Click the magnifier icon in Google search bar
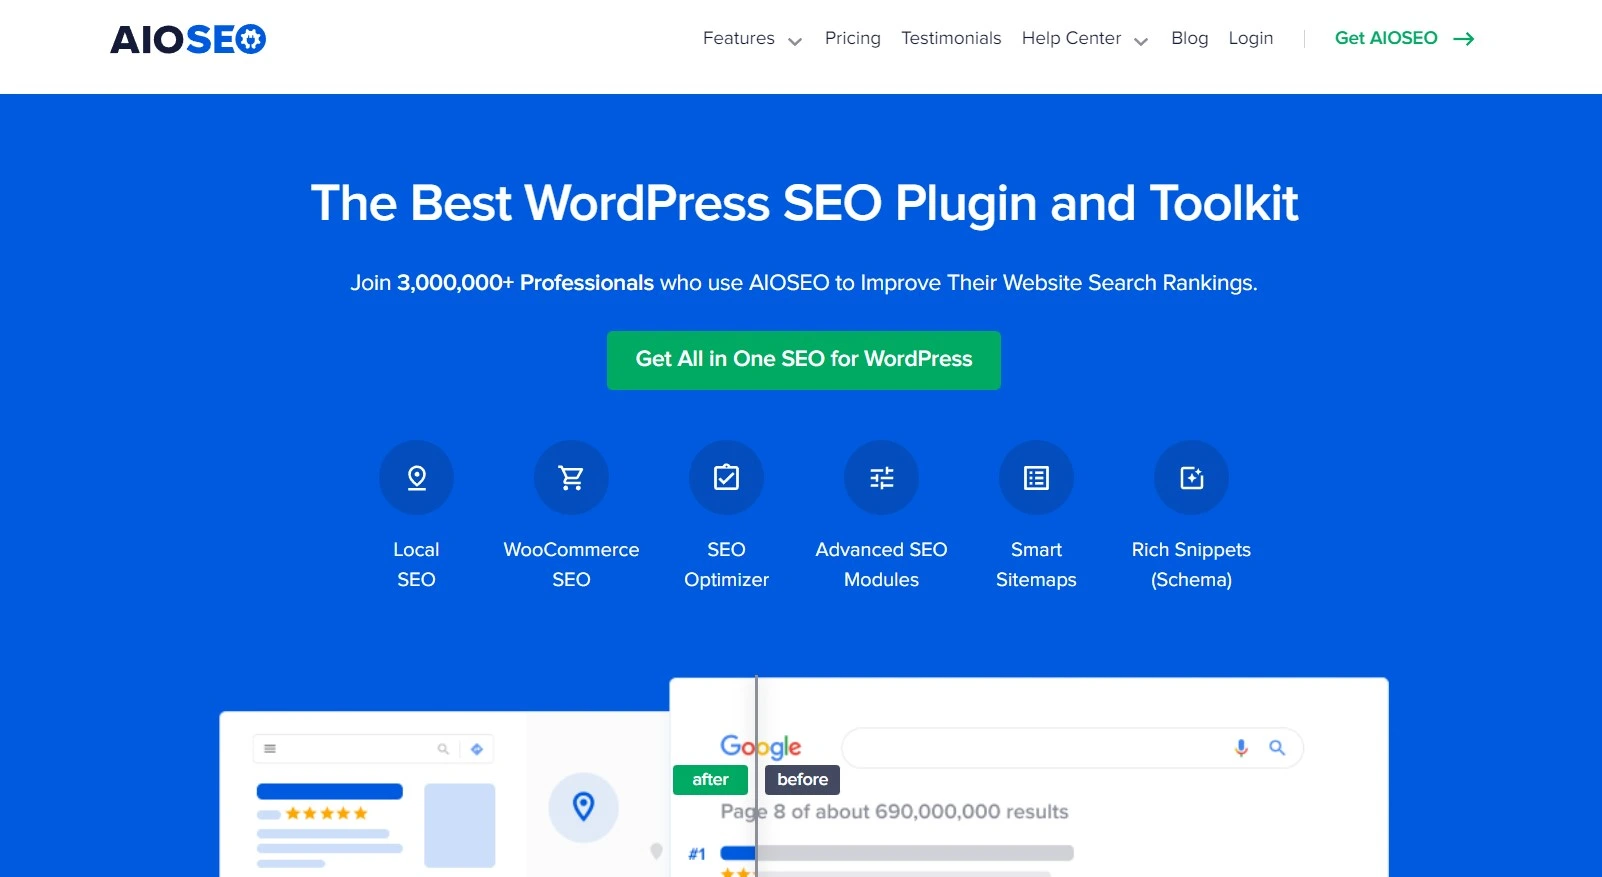The image size is (1602, 877). pyautogui.click(x=1277, y=748)
